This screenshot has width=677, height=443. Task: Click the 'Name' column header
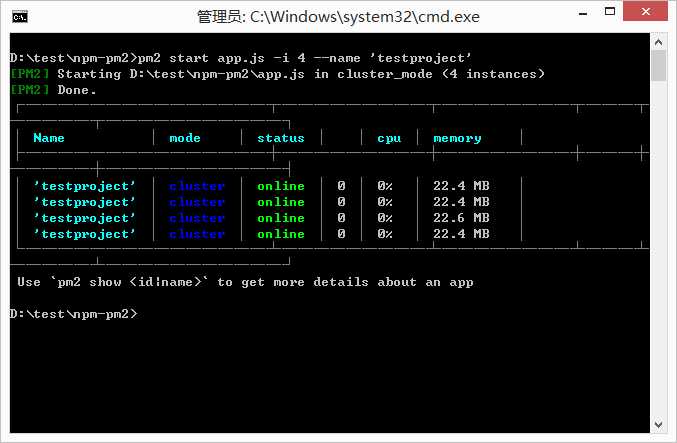tap(49, 138)
